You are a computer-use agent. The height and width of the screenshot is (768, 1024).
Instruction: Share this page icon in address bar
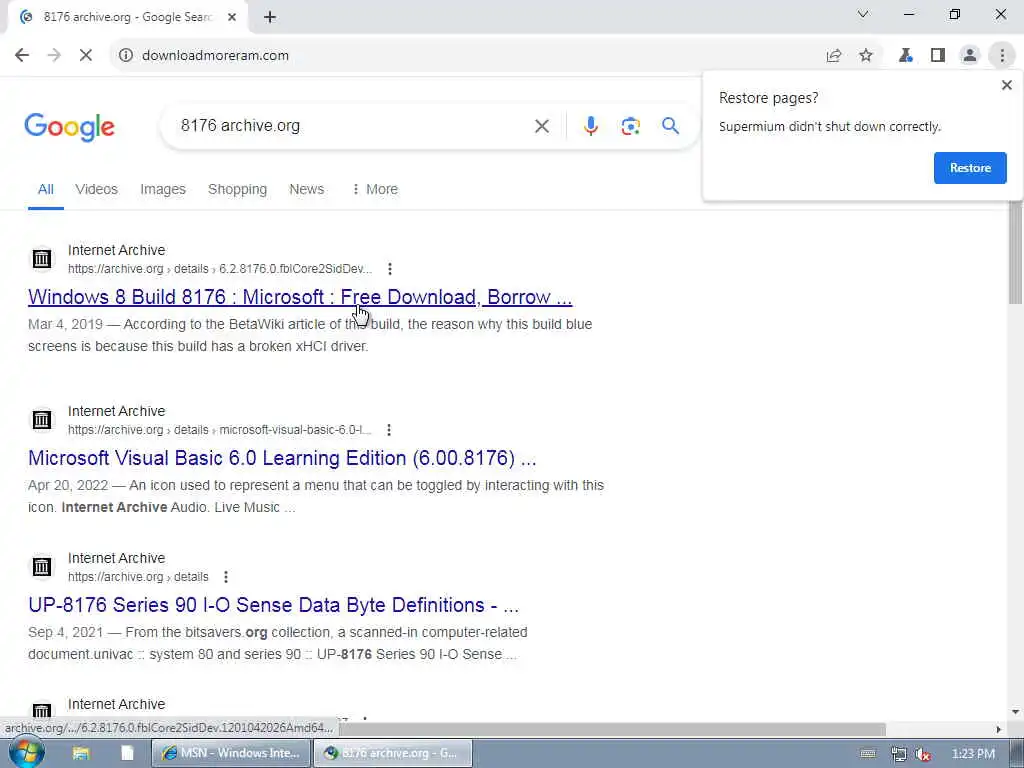point(834,56)
